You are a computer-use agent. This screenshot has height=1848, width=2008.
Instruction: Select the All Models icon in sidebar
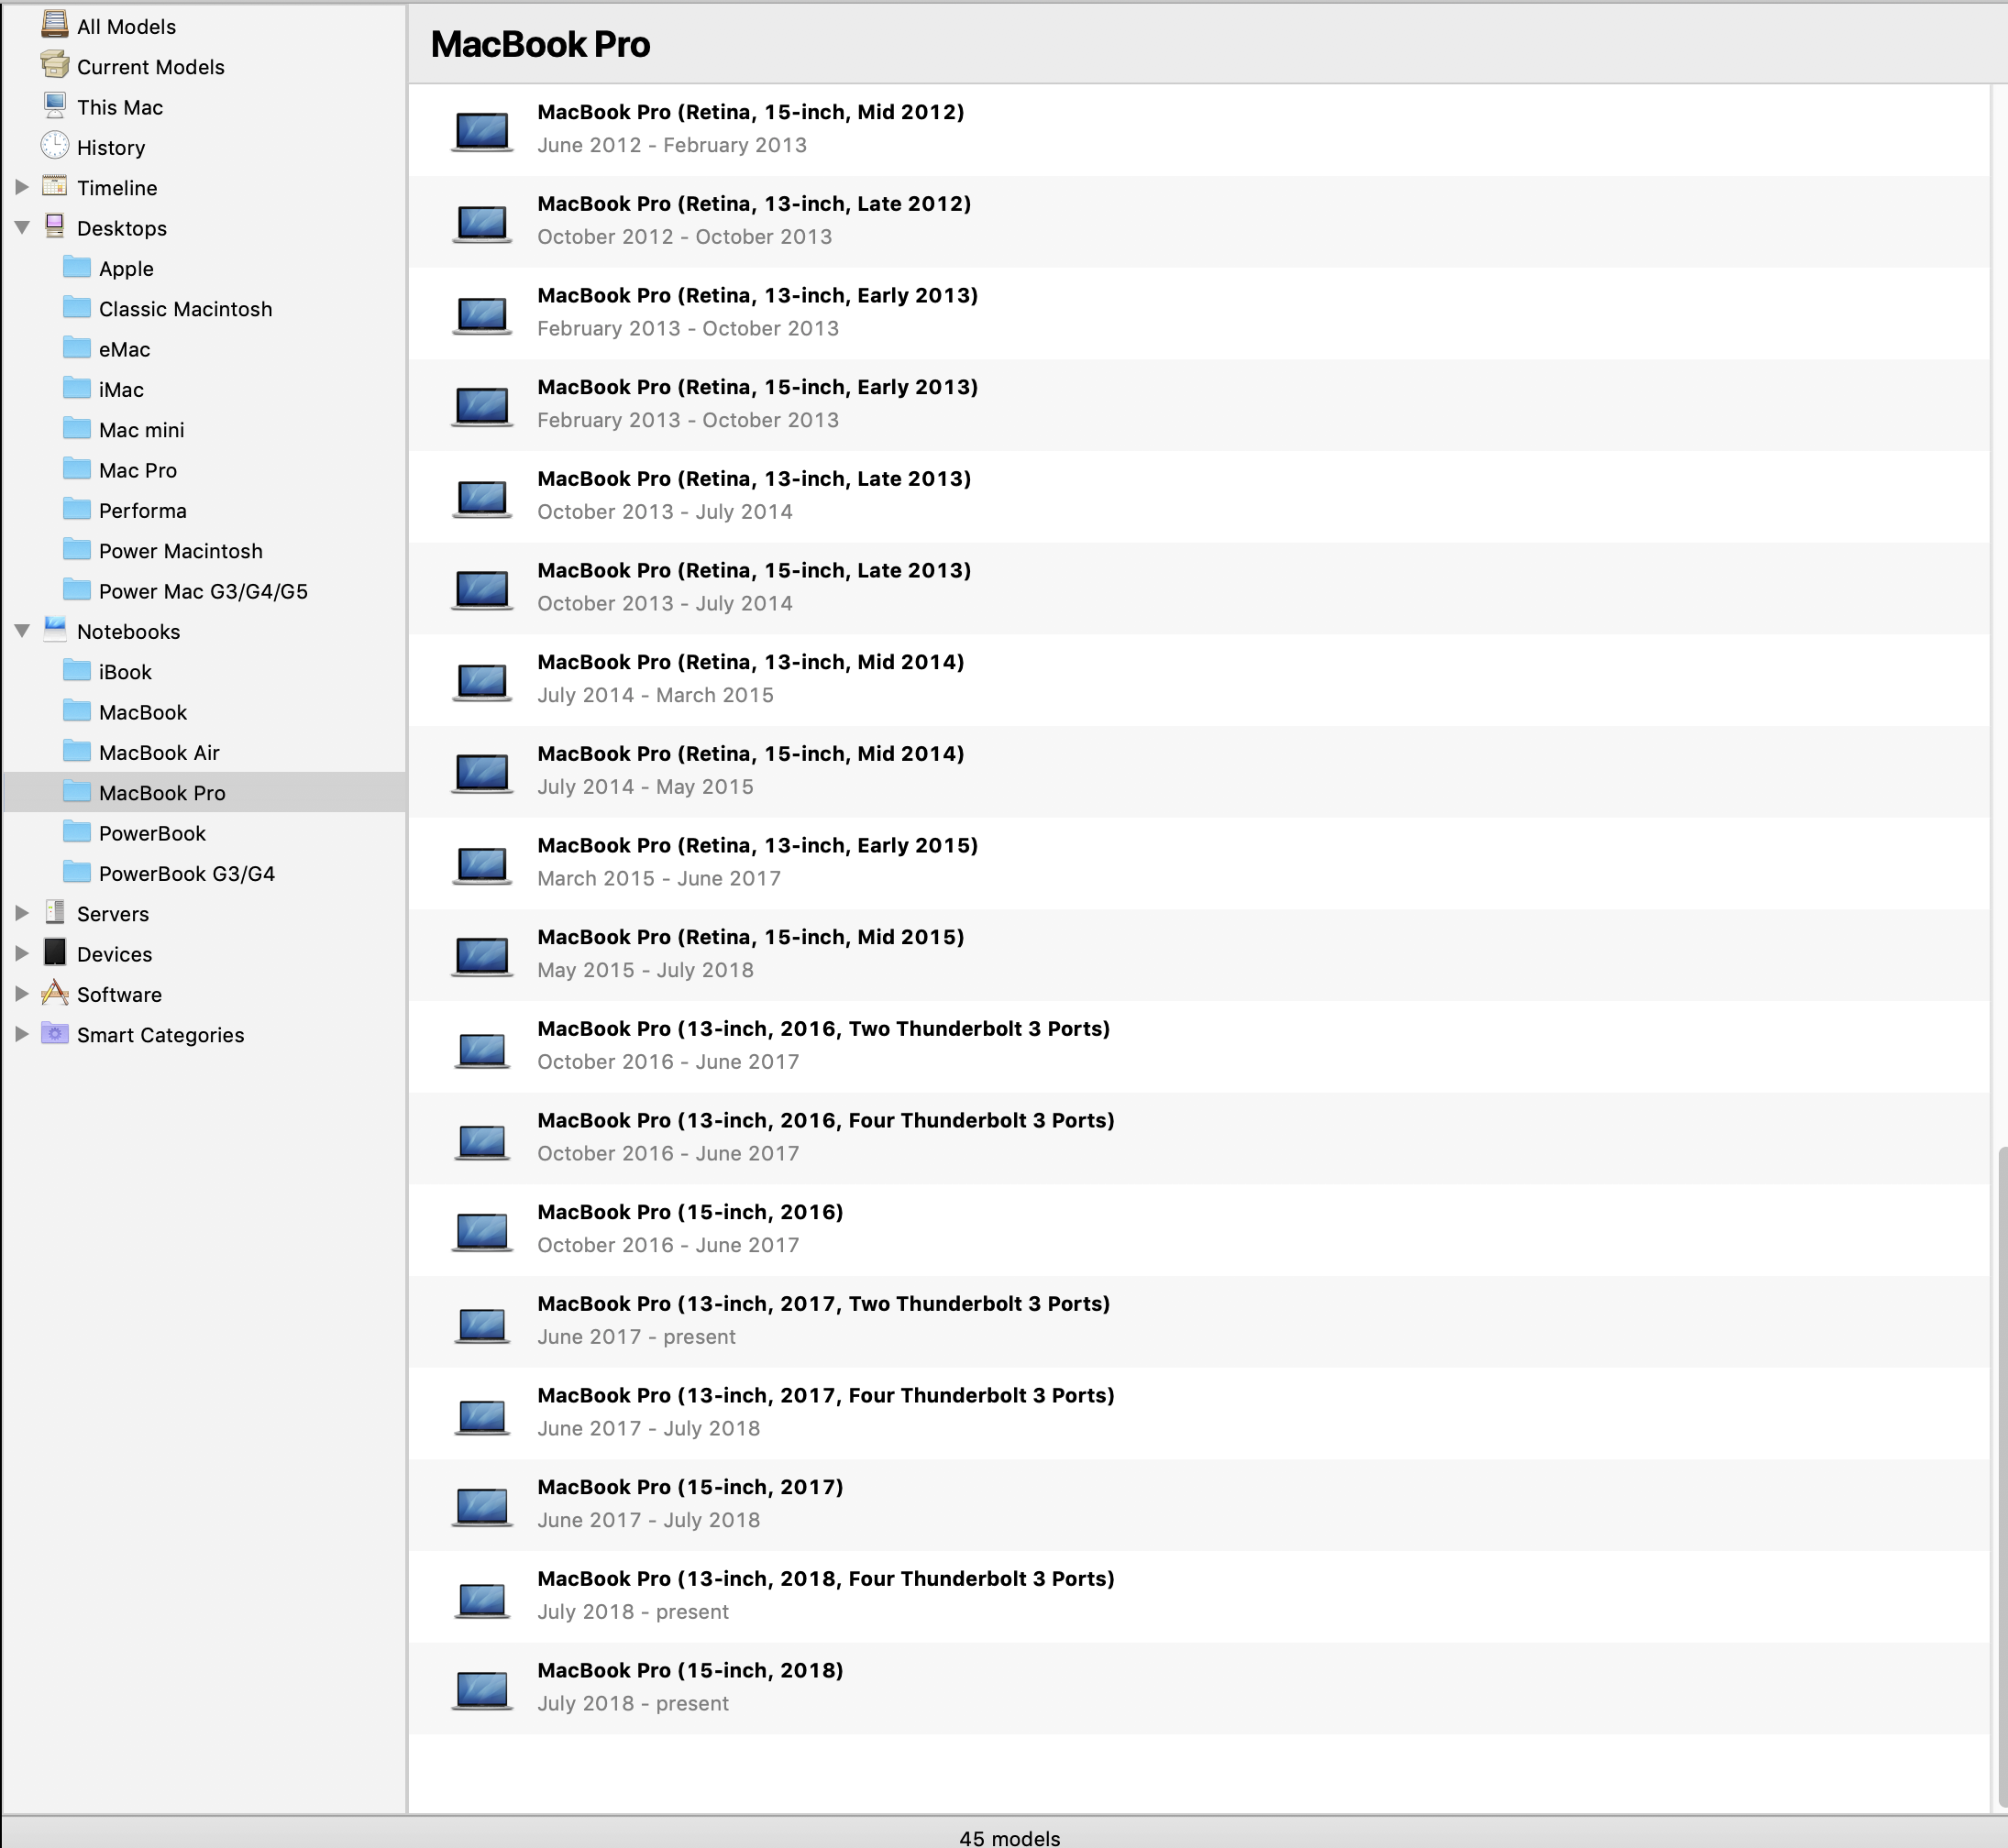coord(55,25)
